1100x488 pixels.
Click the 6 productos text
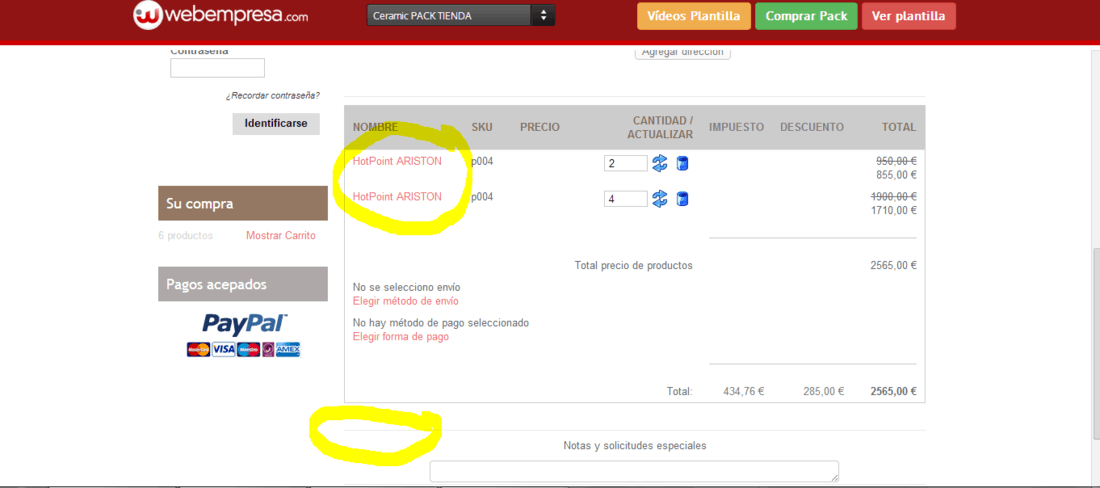point(186,236)
